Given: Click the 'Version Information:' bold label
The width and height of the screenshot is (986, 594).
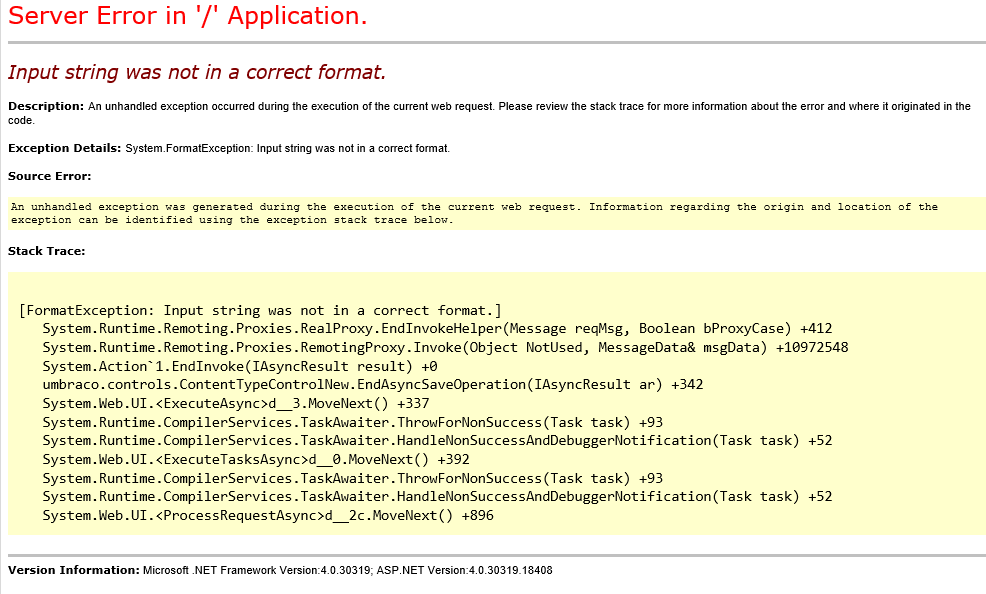Looking at the screenshot, I should click(73, 570).
